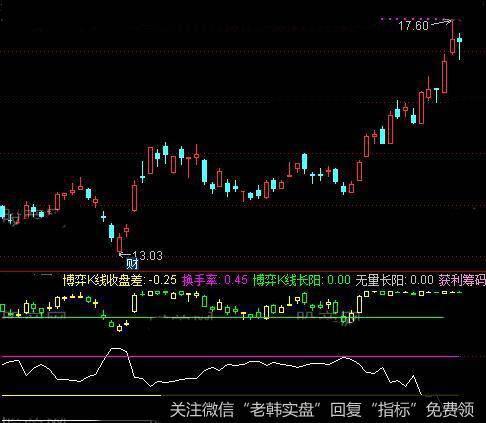Screen dimensions: 486x423
Task: Select the candlestick at the 17.60 high
Action: pos(452,38)
